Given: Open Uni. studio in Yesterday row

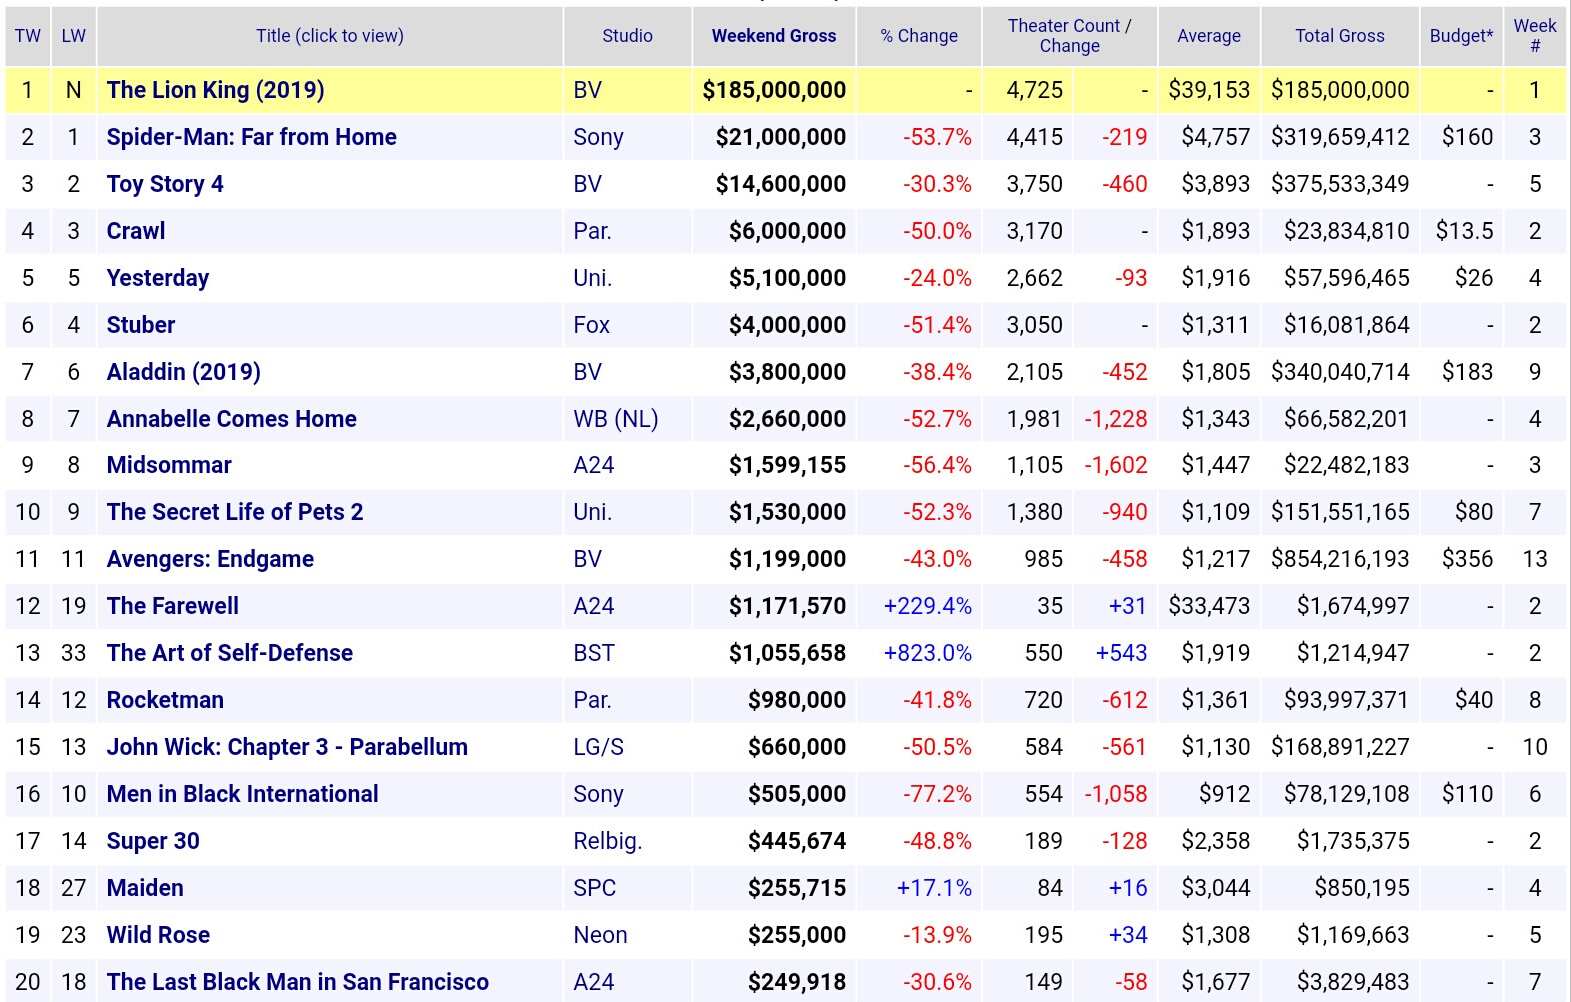Looking at the screenshot, I should coord(592,278).
